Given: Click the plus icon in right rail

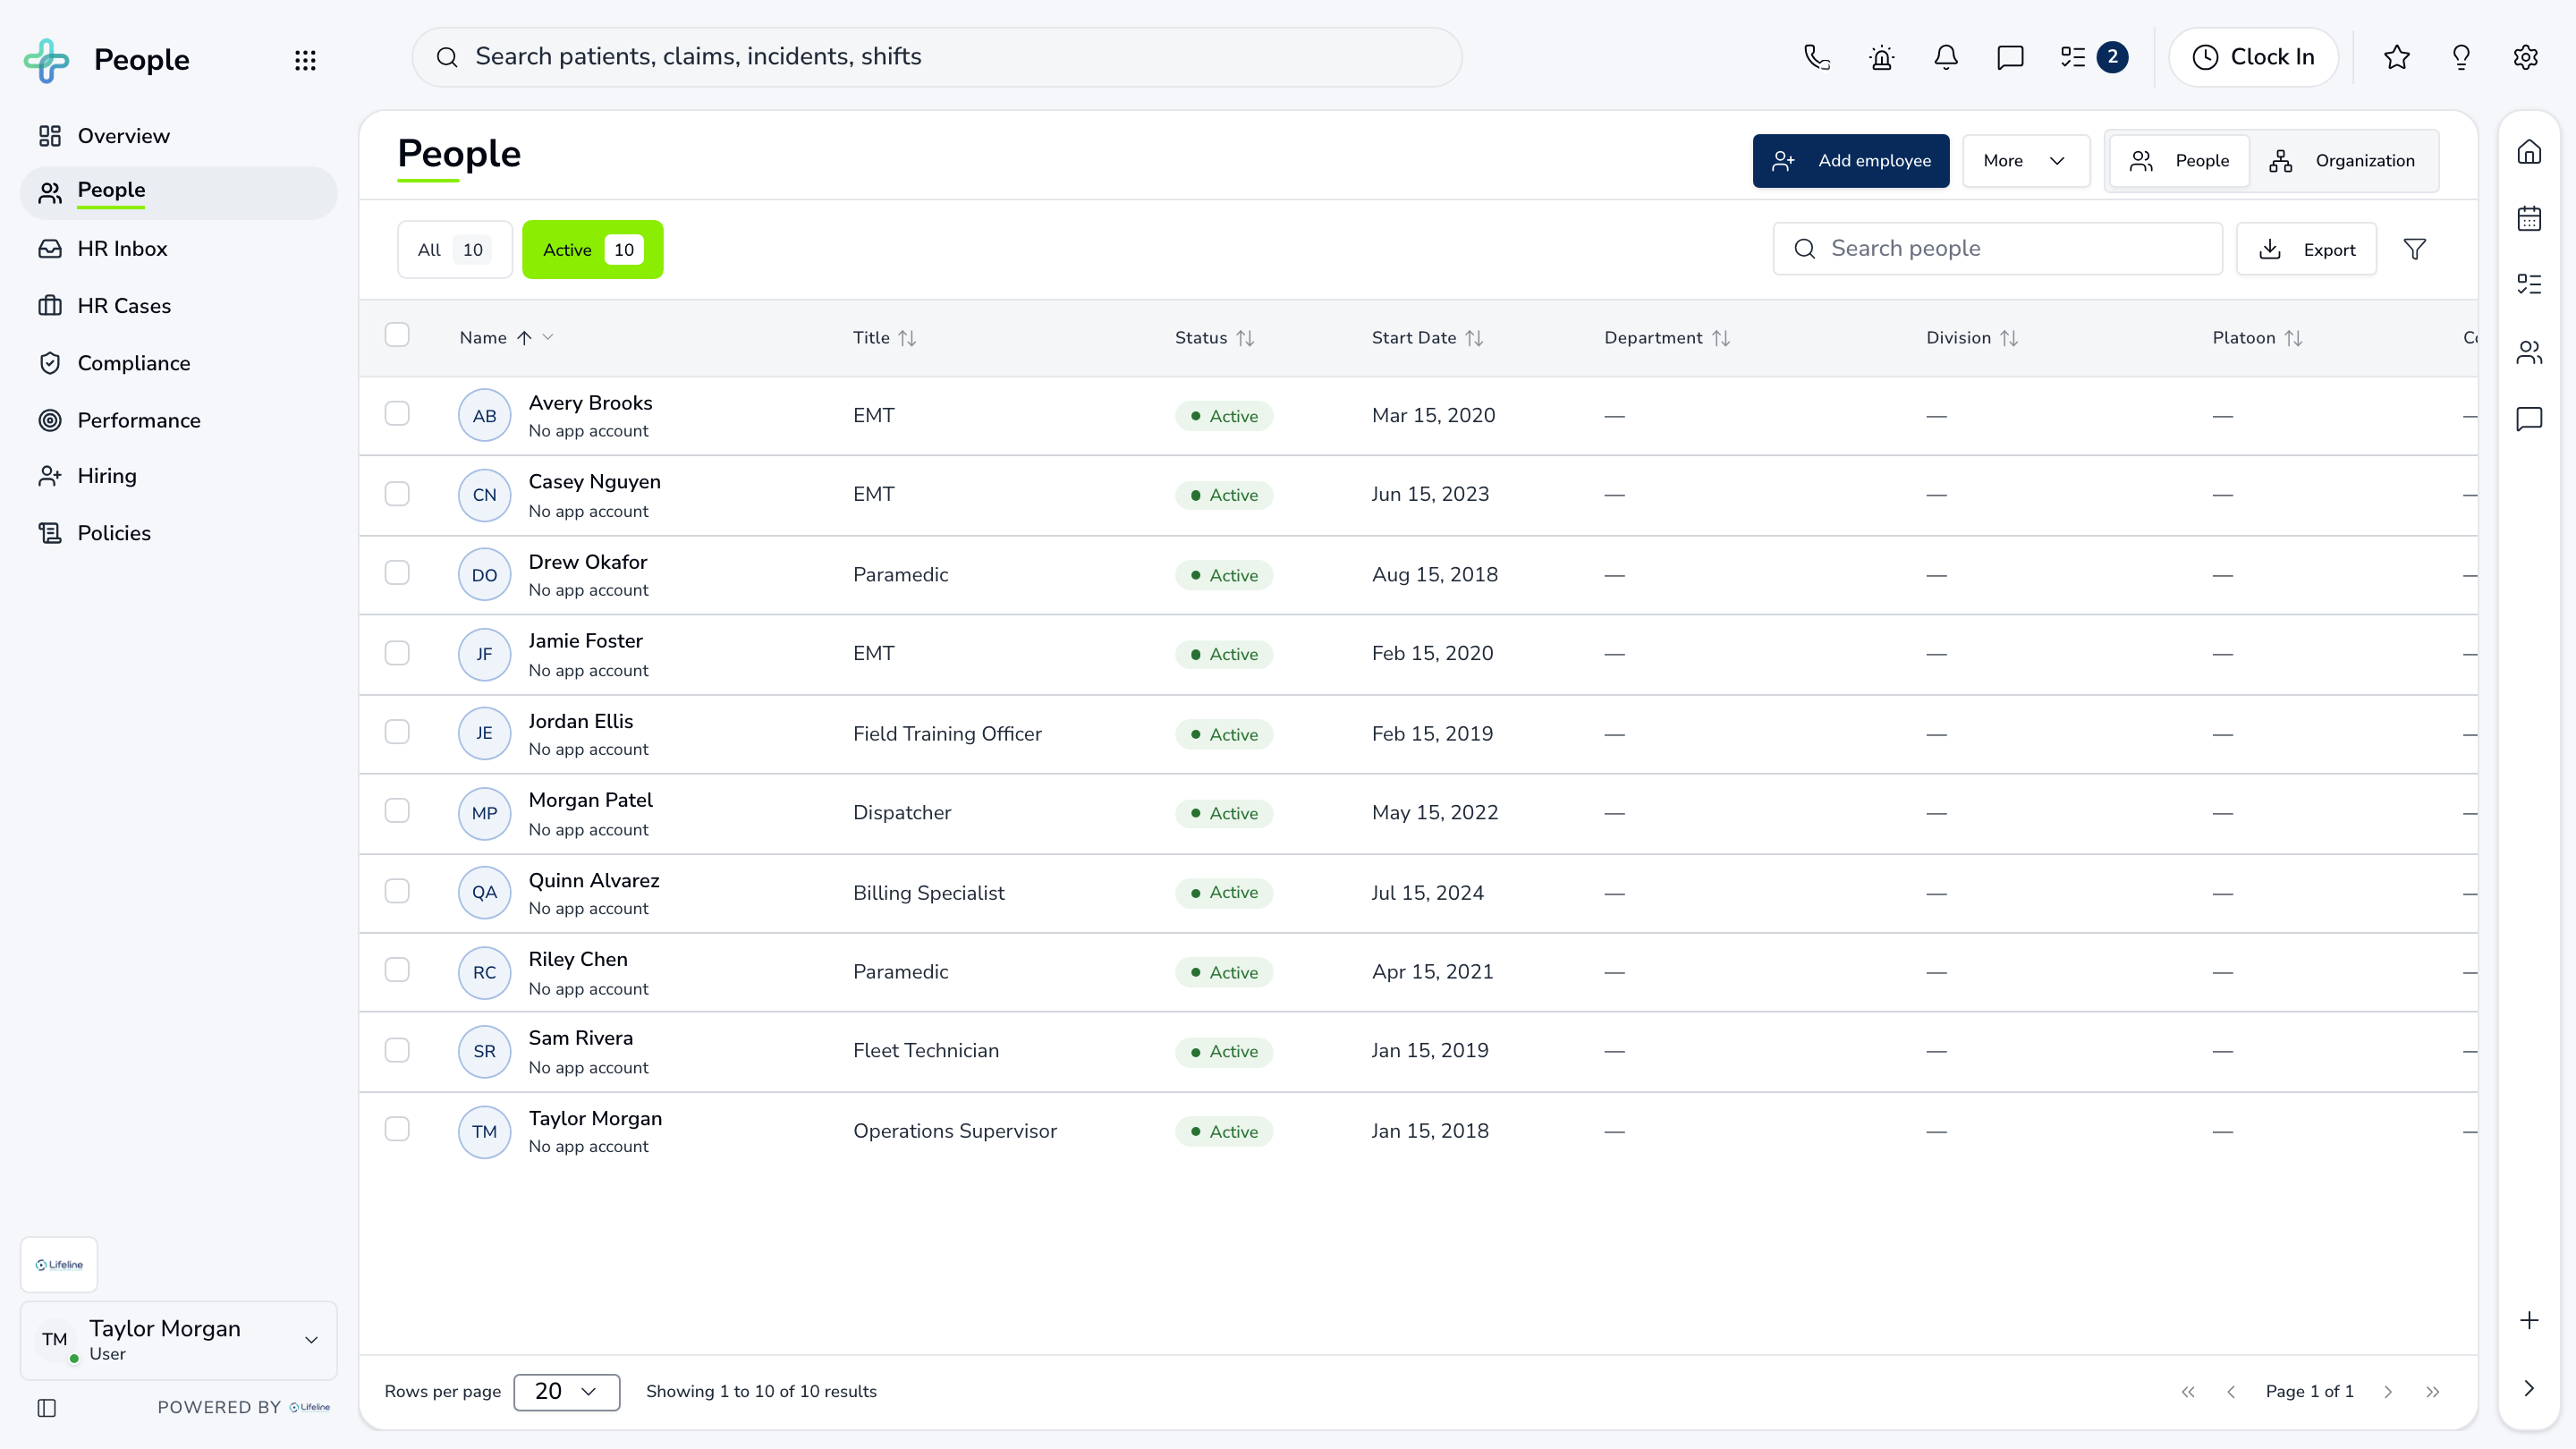Looking at the screenshot, I should [2529, 1320].
